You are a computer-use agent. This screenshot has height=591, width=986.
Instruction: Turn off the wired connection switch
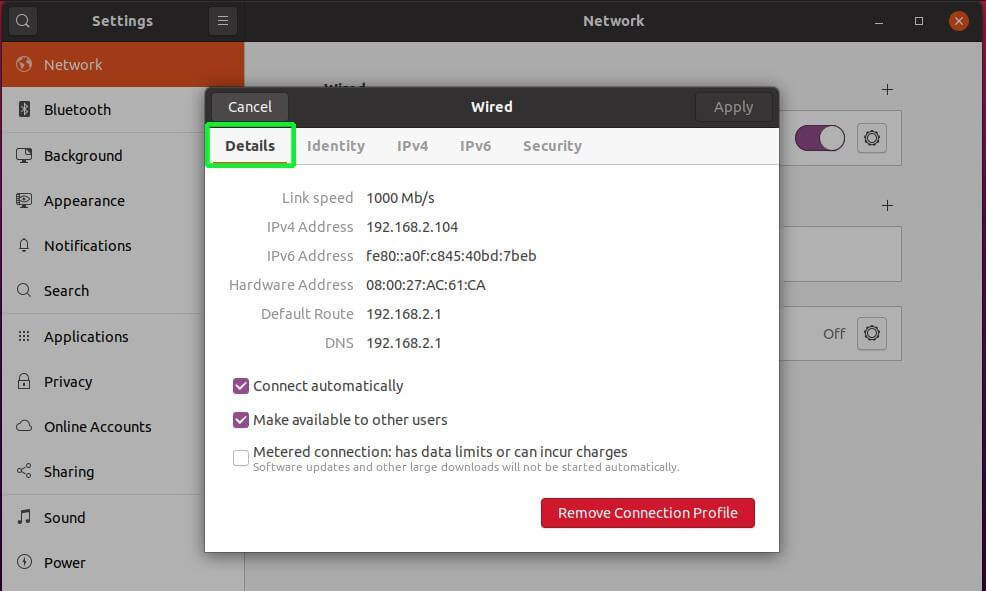point(820,138)
